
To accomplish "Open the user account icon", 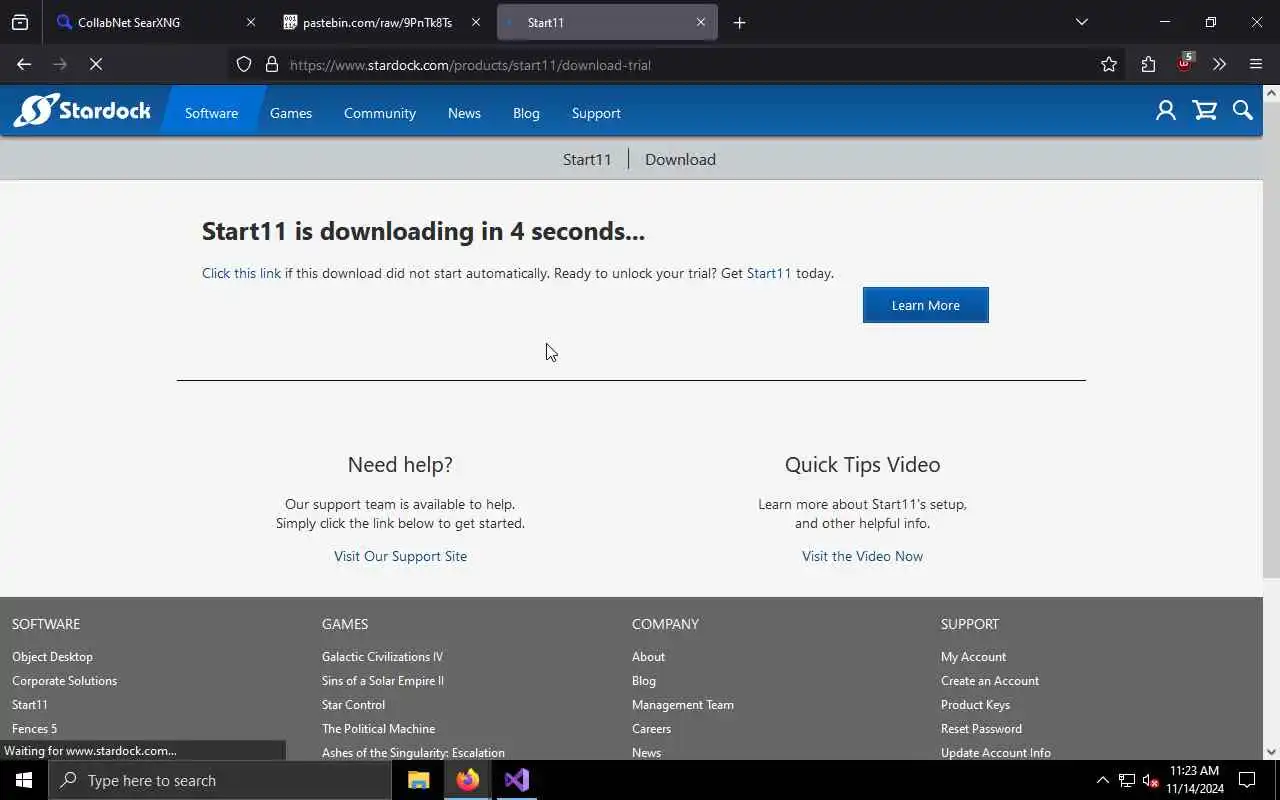I will pyautogui.click(x=1166, y=111).
